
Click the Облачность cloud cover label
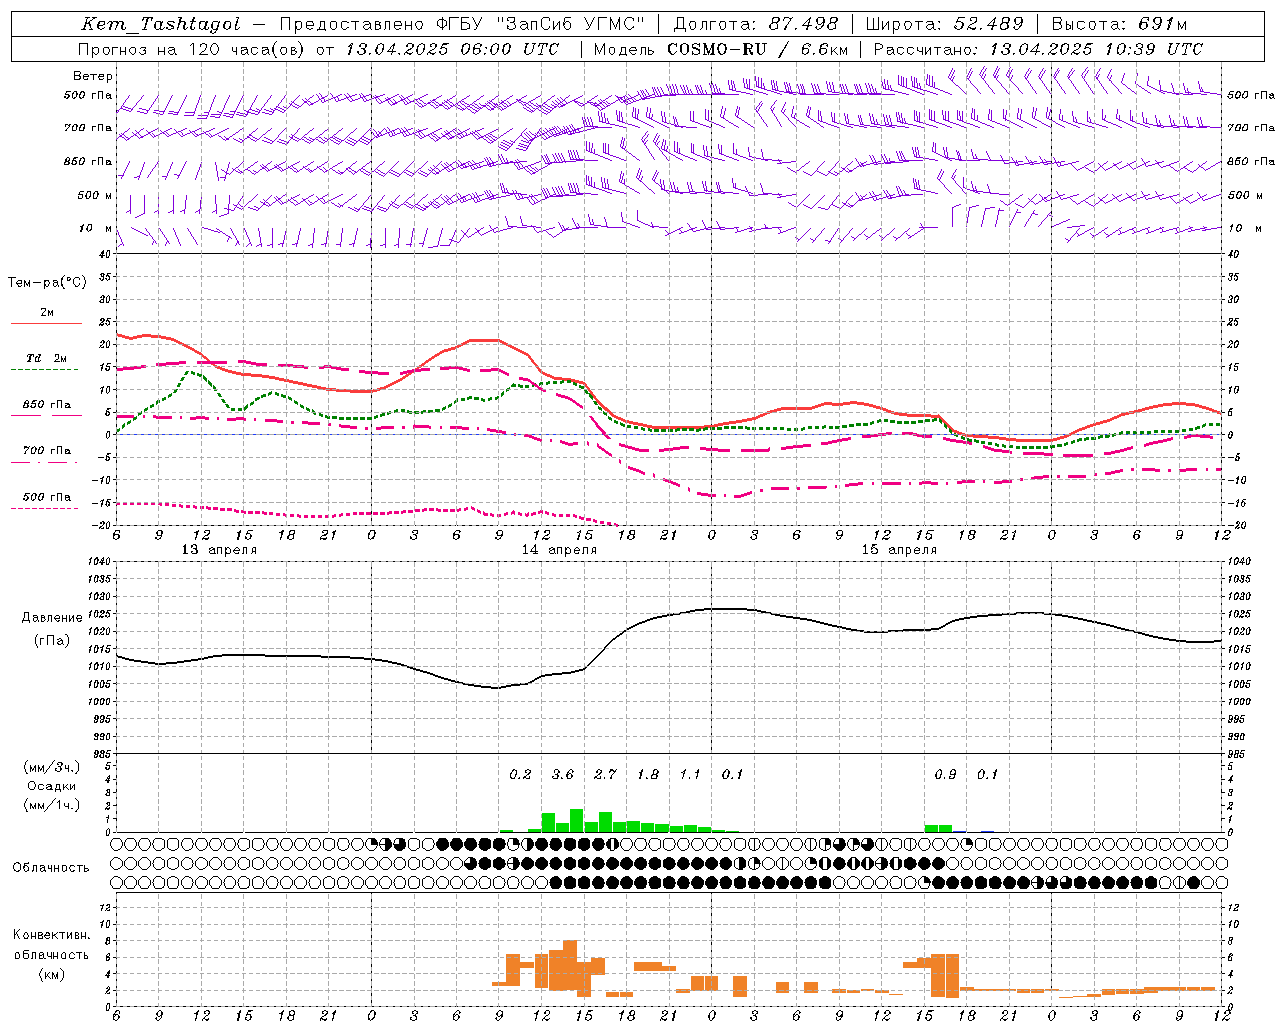coord(51,867)
